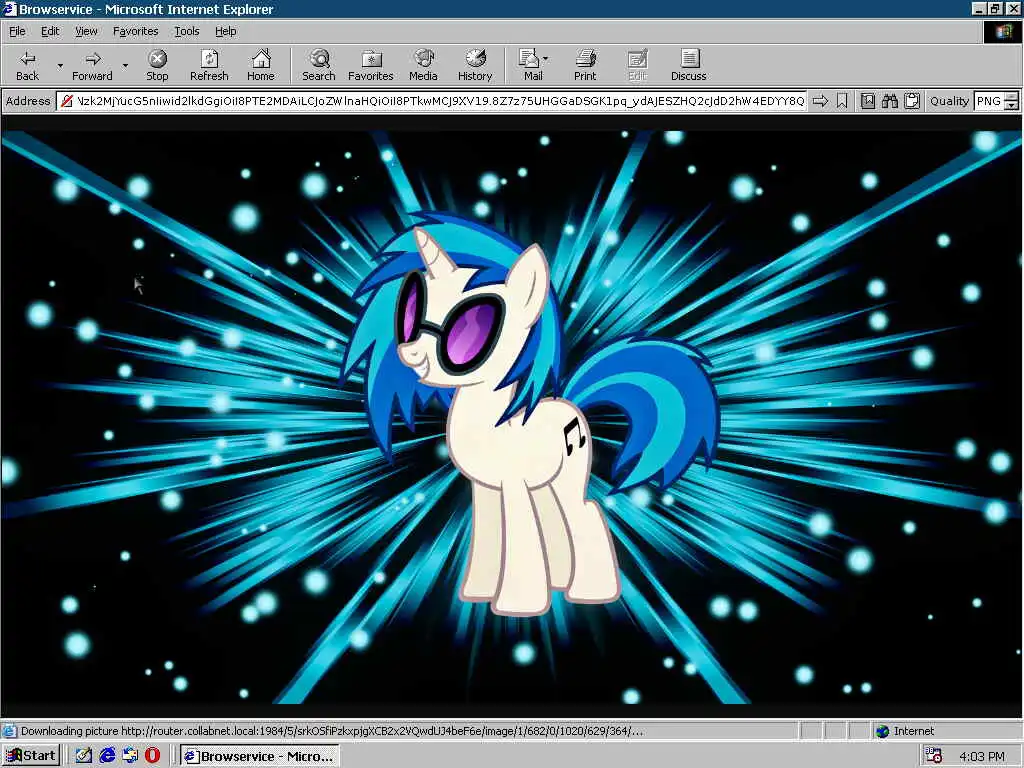Screen dimensions: 1024x768
Task: Click the binoculars find icon
Action: click(x=889, y=101)
